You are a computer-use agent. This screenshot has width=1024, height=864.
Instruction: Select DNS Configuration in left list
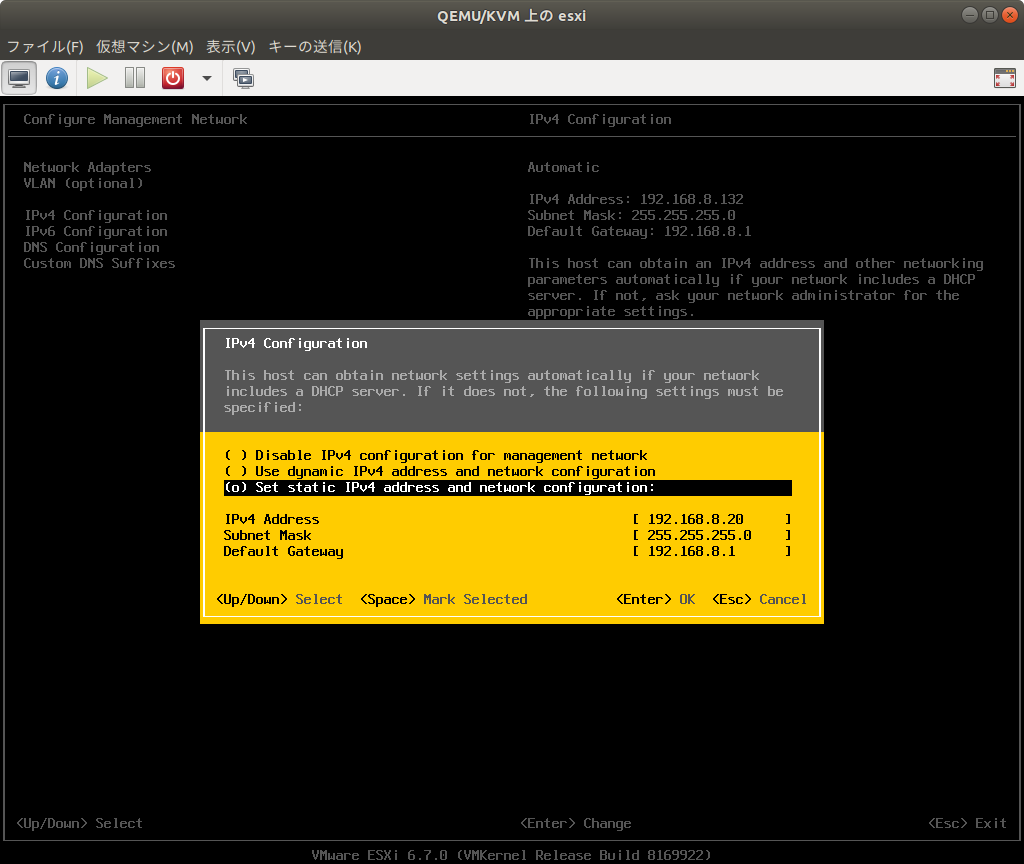coord(91,248)
